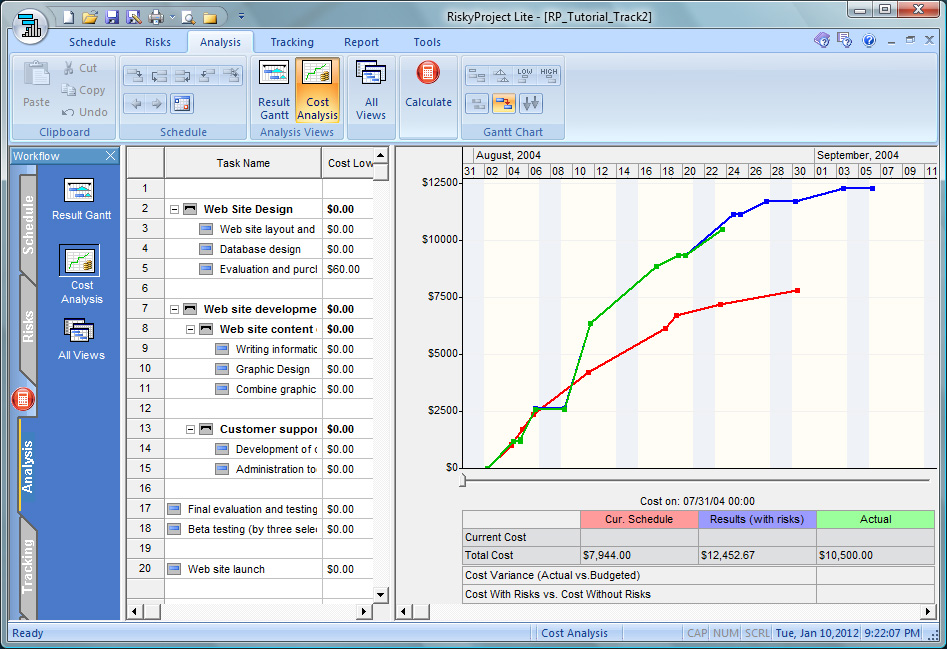Collapse the Web site content subgroup

point(190,330)
